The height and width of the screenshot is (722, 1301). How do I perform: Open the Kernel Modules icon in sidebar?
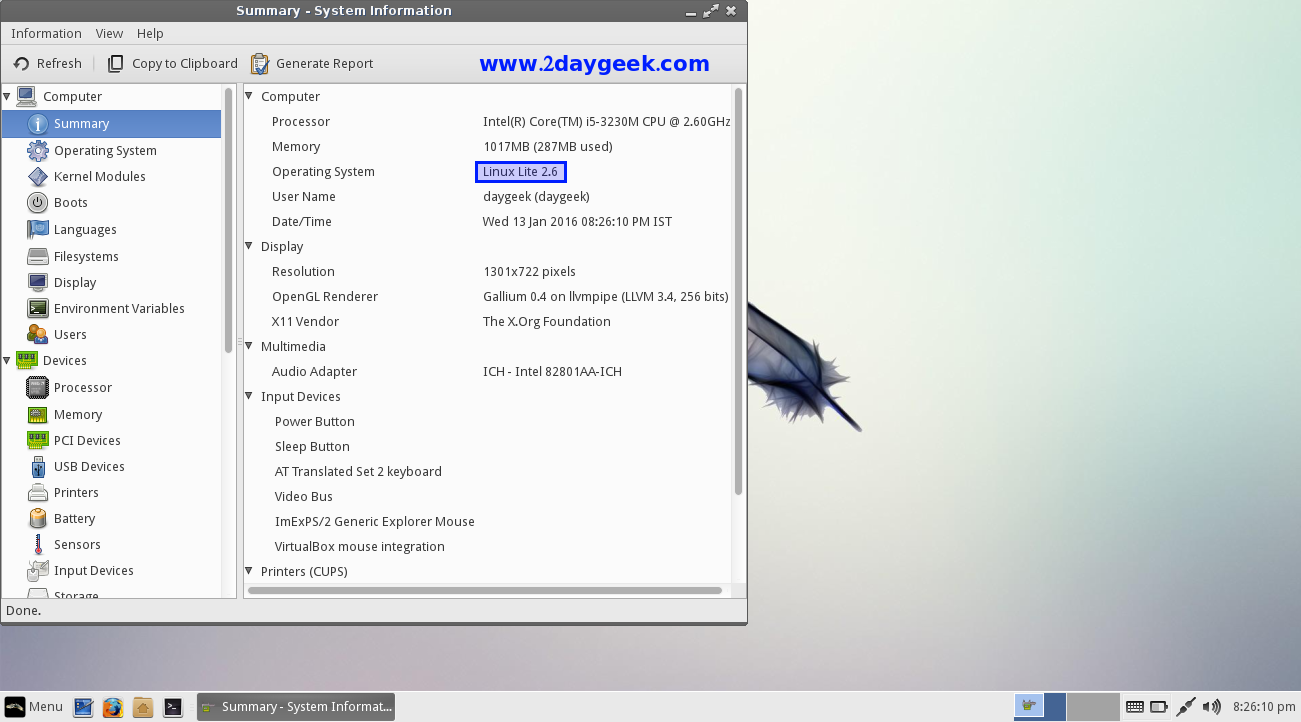coord(38,177)
